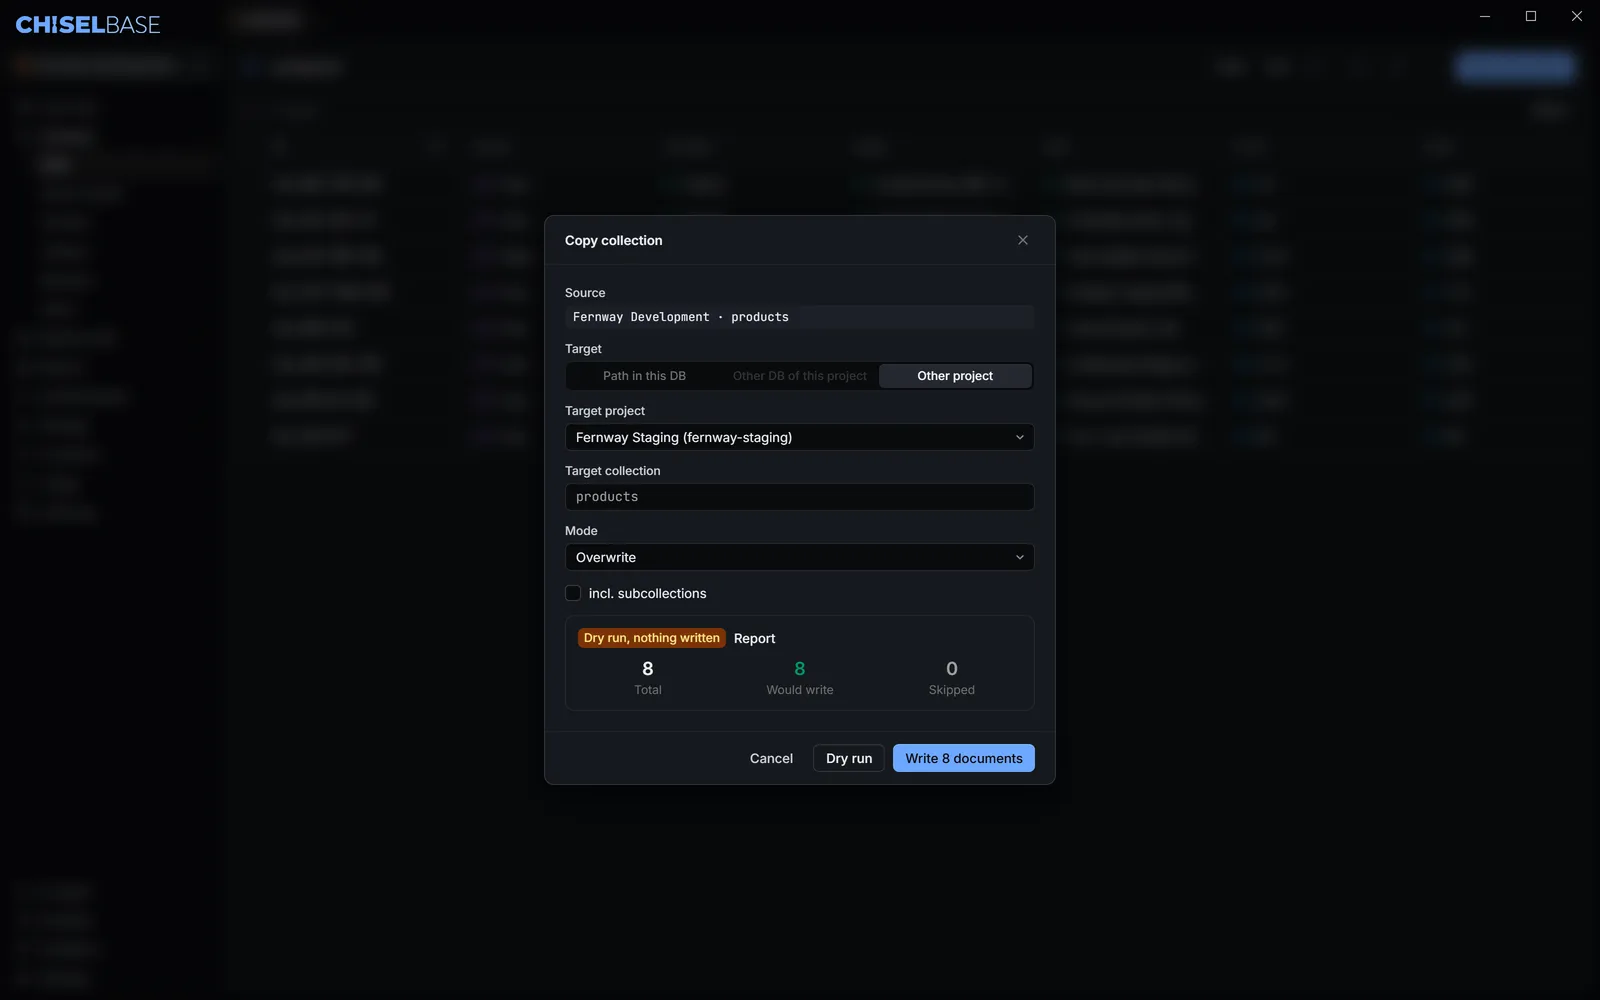1600x1000 pixels.
Task: Click the ChiselBase logo
Action: [88, 25]
